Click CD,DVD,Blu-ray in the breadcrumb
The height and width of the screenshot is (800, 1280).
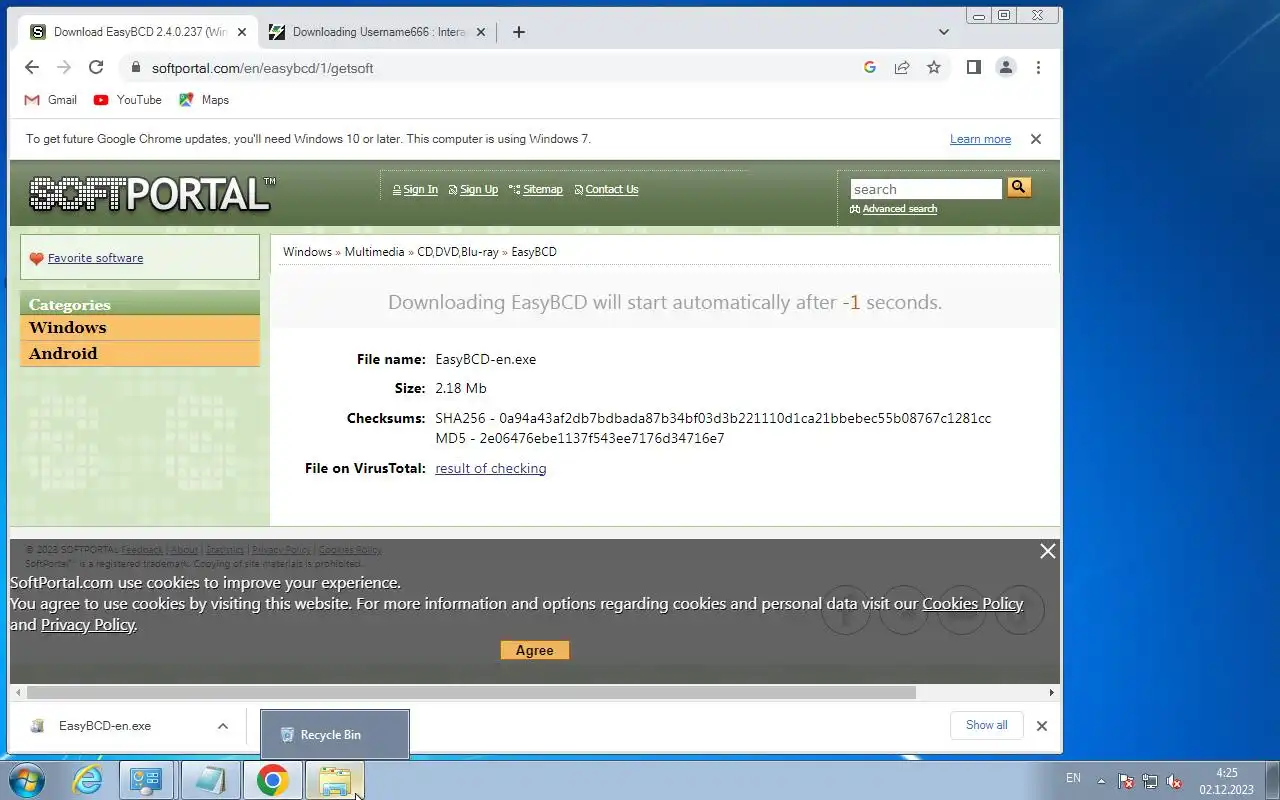pos(457,252)
